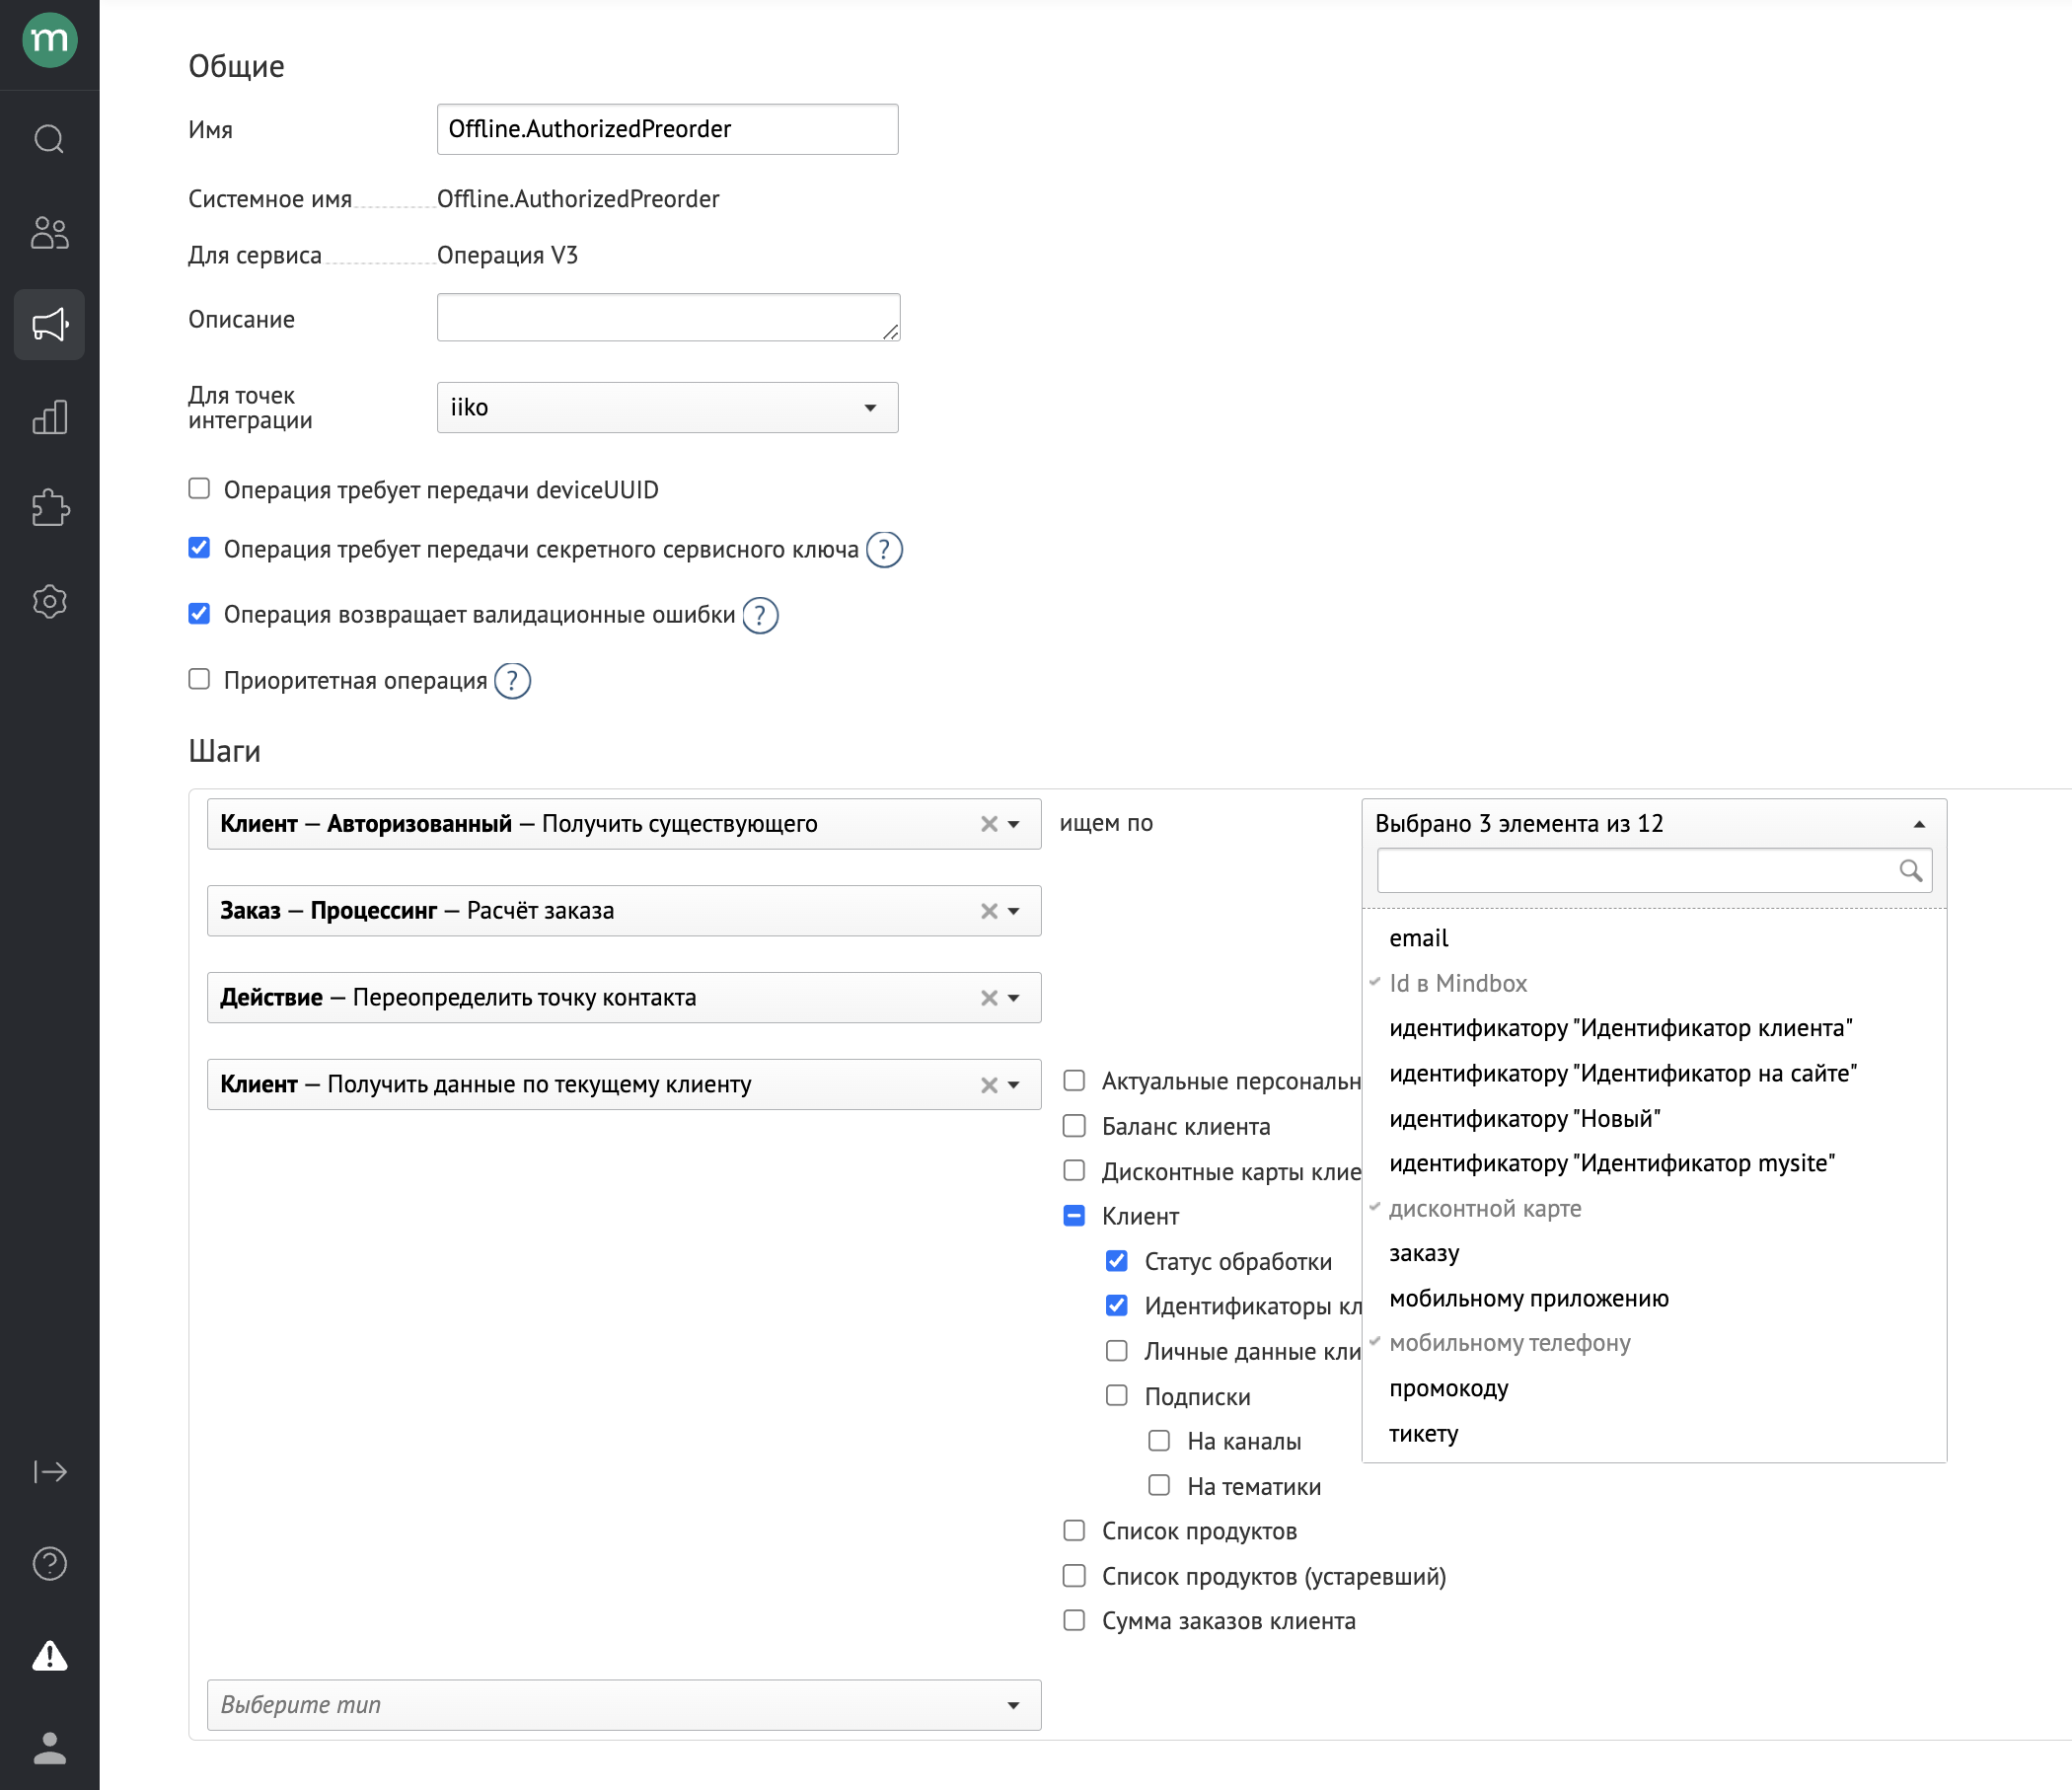
Task: Open reports bar chart icon in sidebar
Action: [49, 417]
